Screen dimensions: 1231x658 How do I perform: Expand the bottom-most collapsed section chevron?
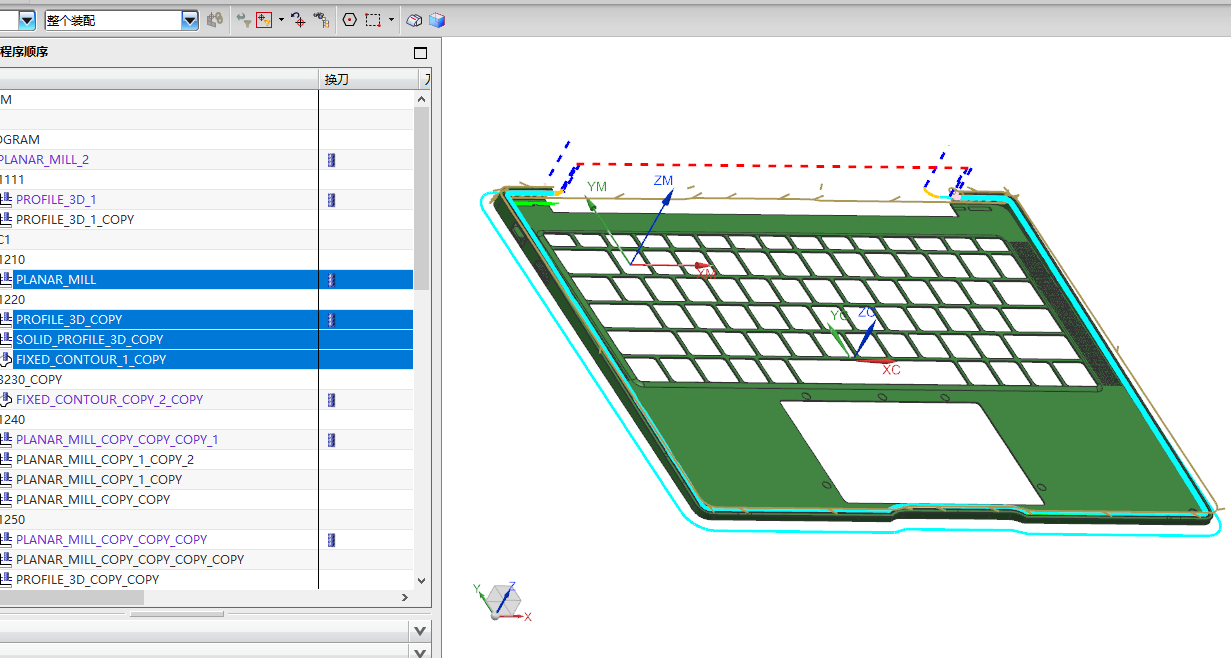click(x=421, y=651)
